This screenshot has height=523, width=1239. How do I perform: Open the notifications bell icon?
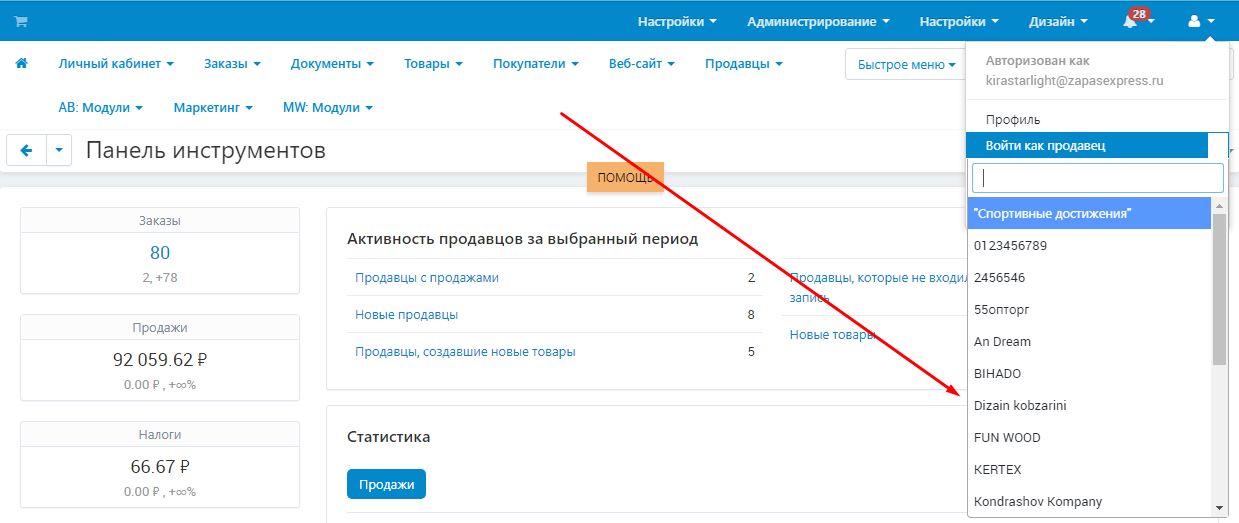[1132, 21]
